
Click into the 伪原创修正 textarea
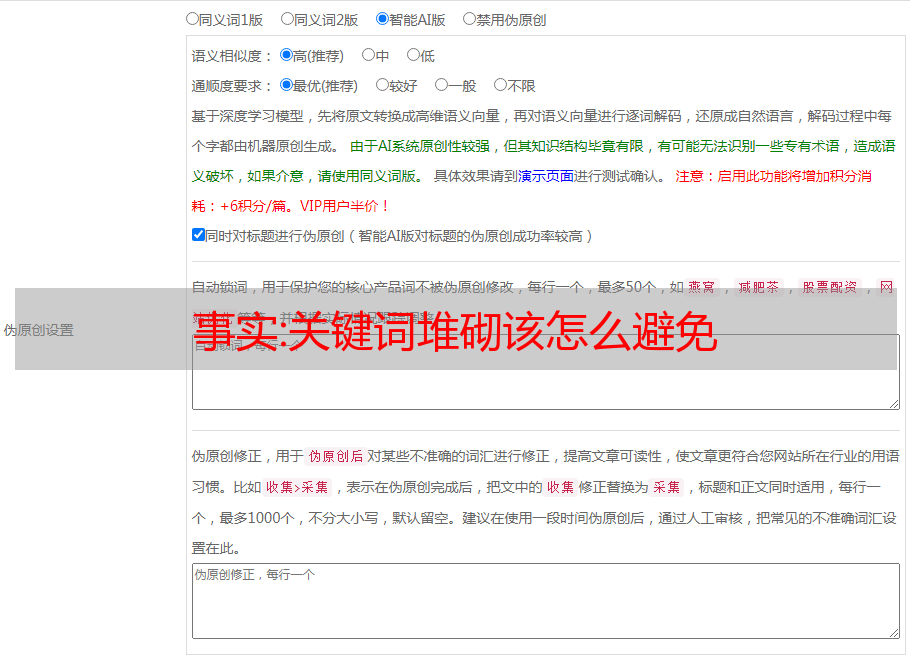click(546, 601)
